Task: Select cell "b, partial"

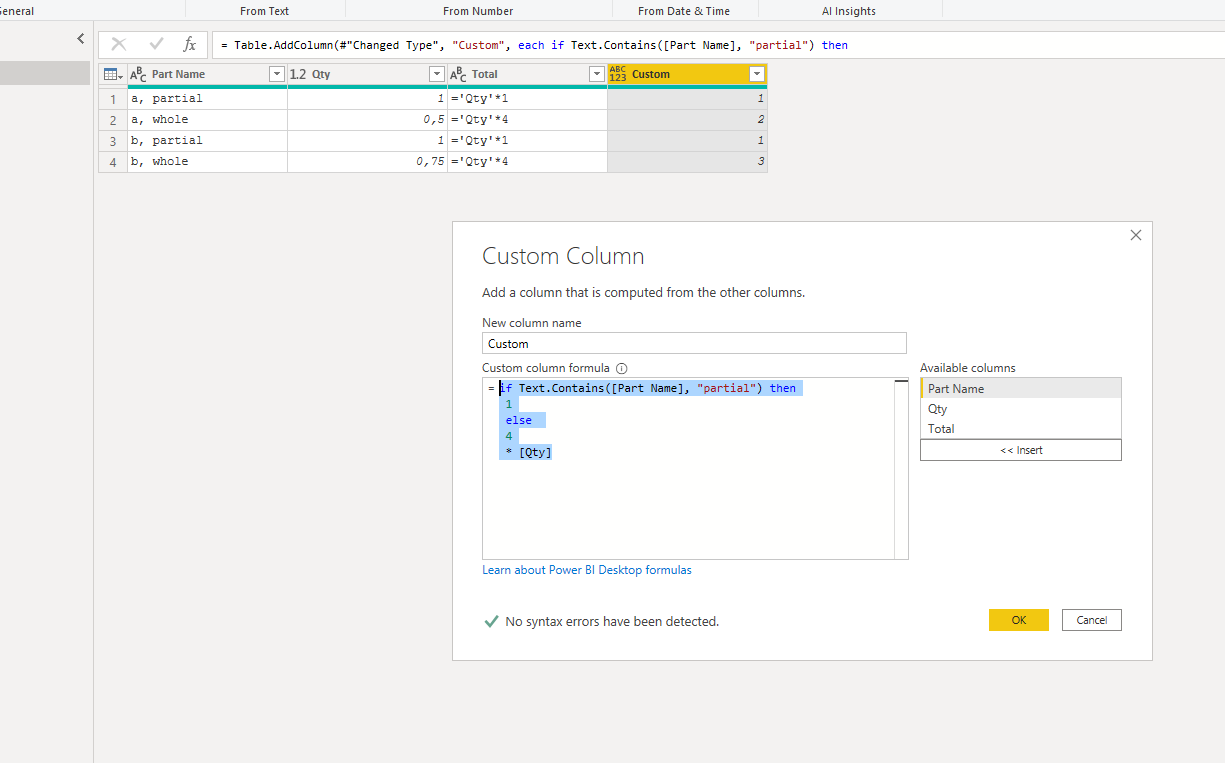Action: (x=207, y=141)
